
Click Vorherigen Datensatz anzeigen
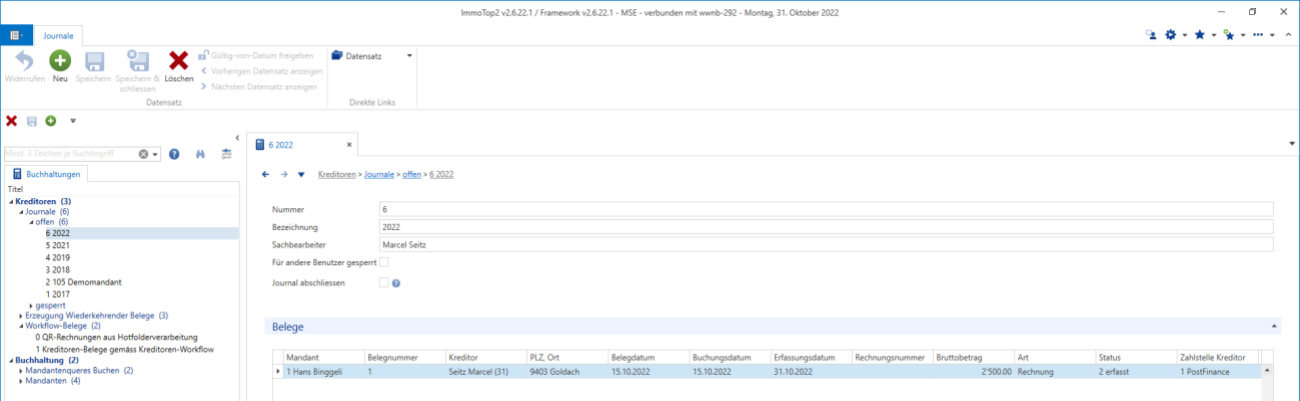261,71
